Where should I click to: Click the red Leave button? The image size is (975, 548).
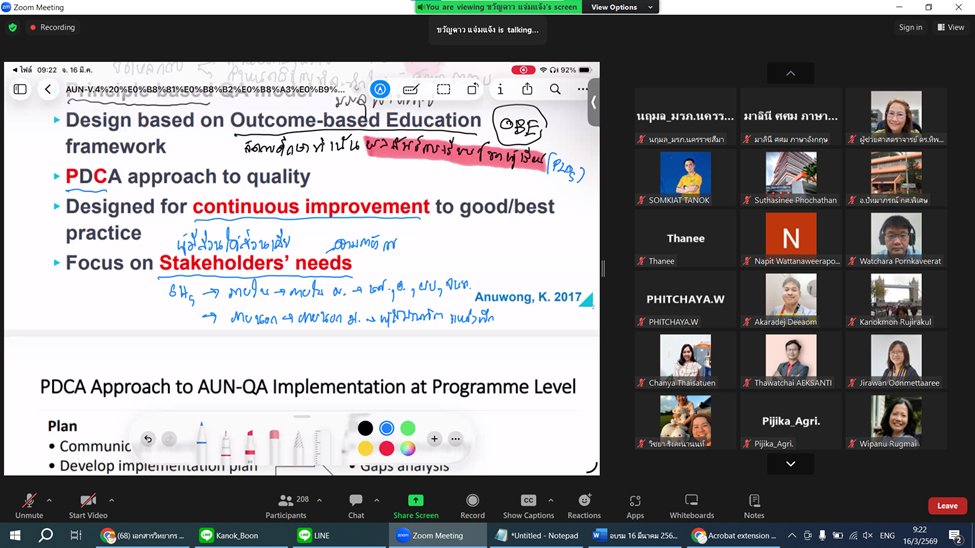click(x=946, y=506)
